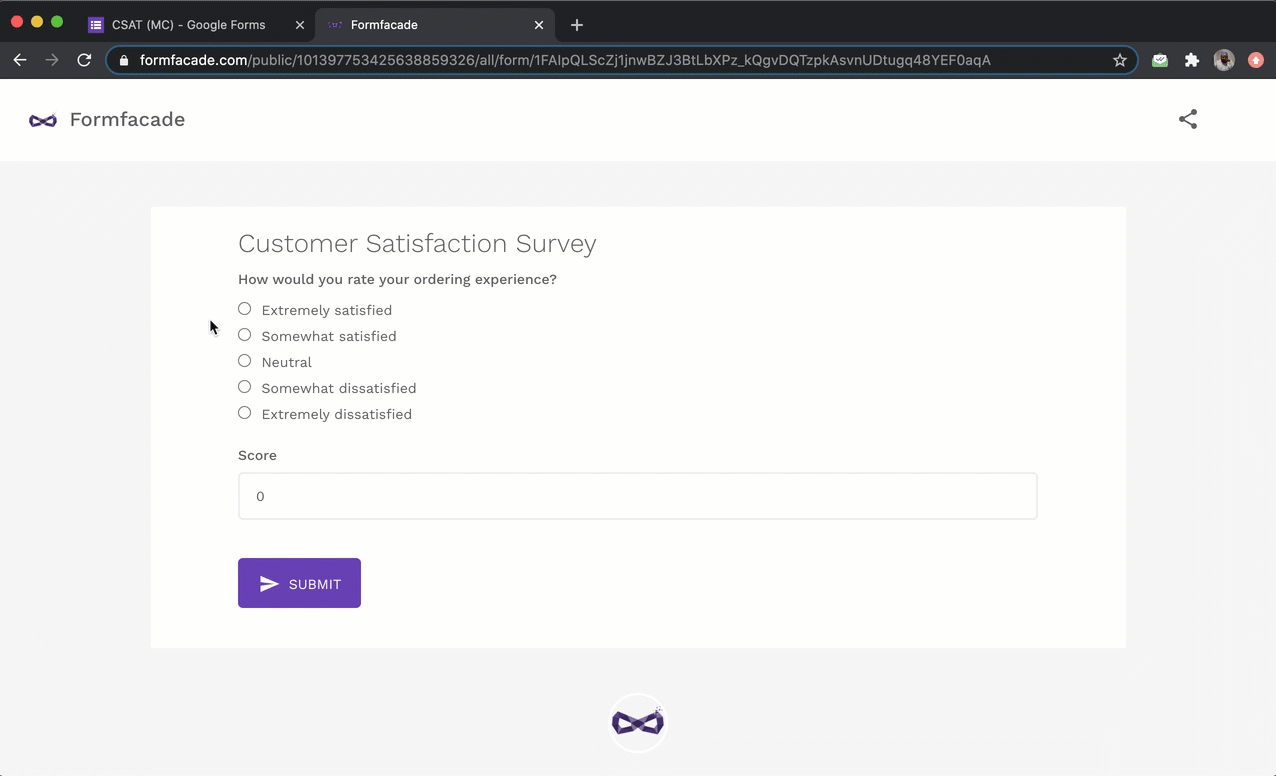Click the ordering experience question text
The width and height of the screenshot is (1276, 776).
(x=397, y=279)
